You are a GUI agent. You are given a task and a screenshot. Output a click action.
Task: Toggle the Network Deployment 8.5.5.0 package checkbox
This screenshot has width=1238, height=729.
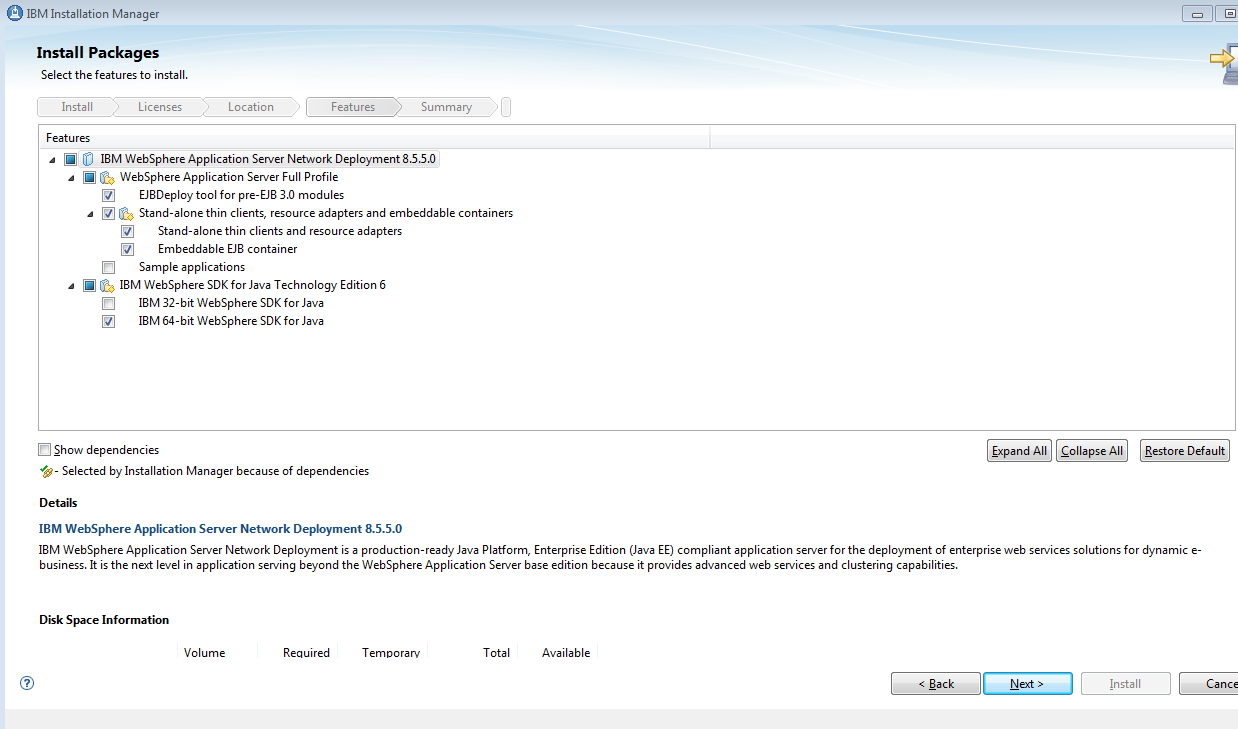pyautogui.click(x=70, y=159)
